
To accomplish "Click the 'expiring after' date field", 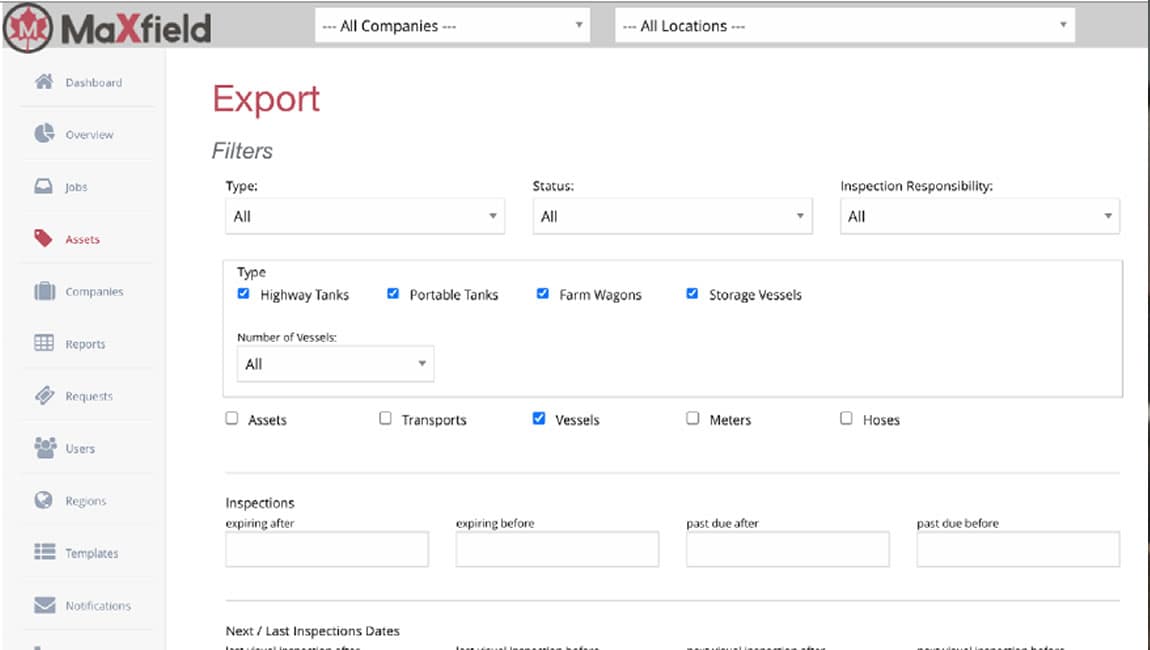I will click(x=327, y=549).
